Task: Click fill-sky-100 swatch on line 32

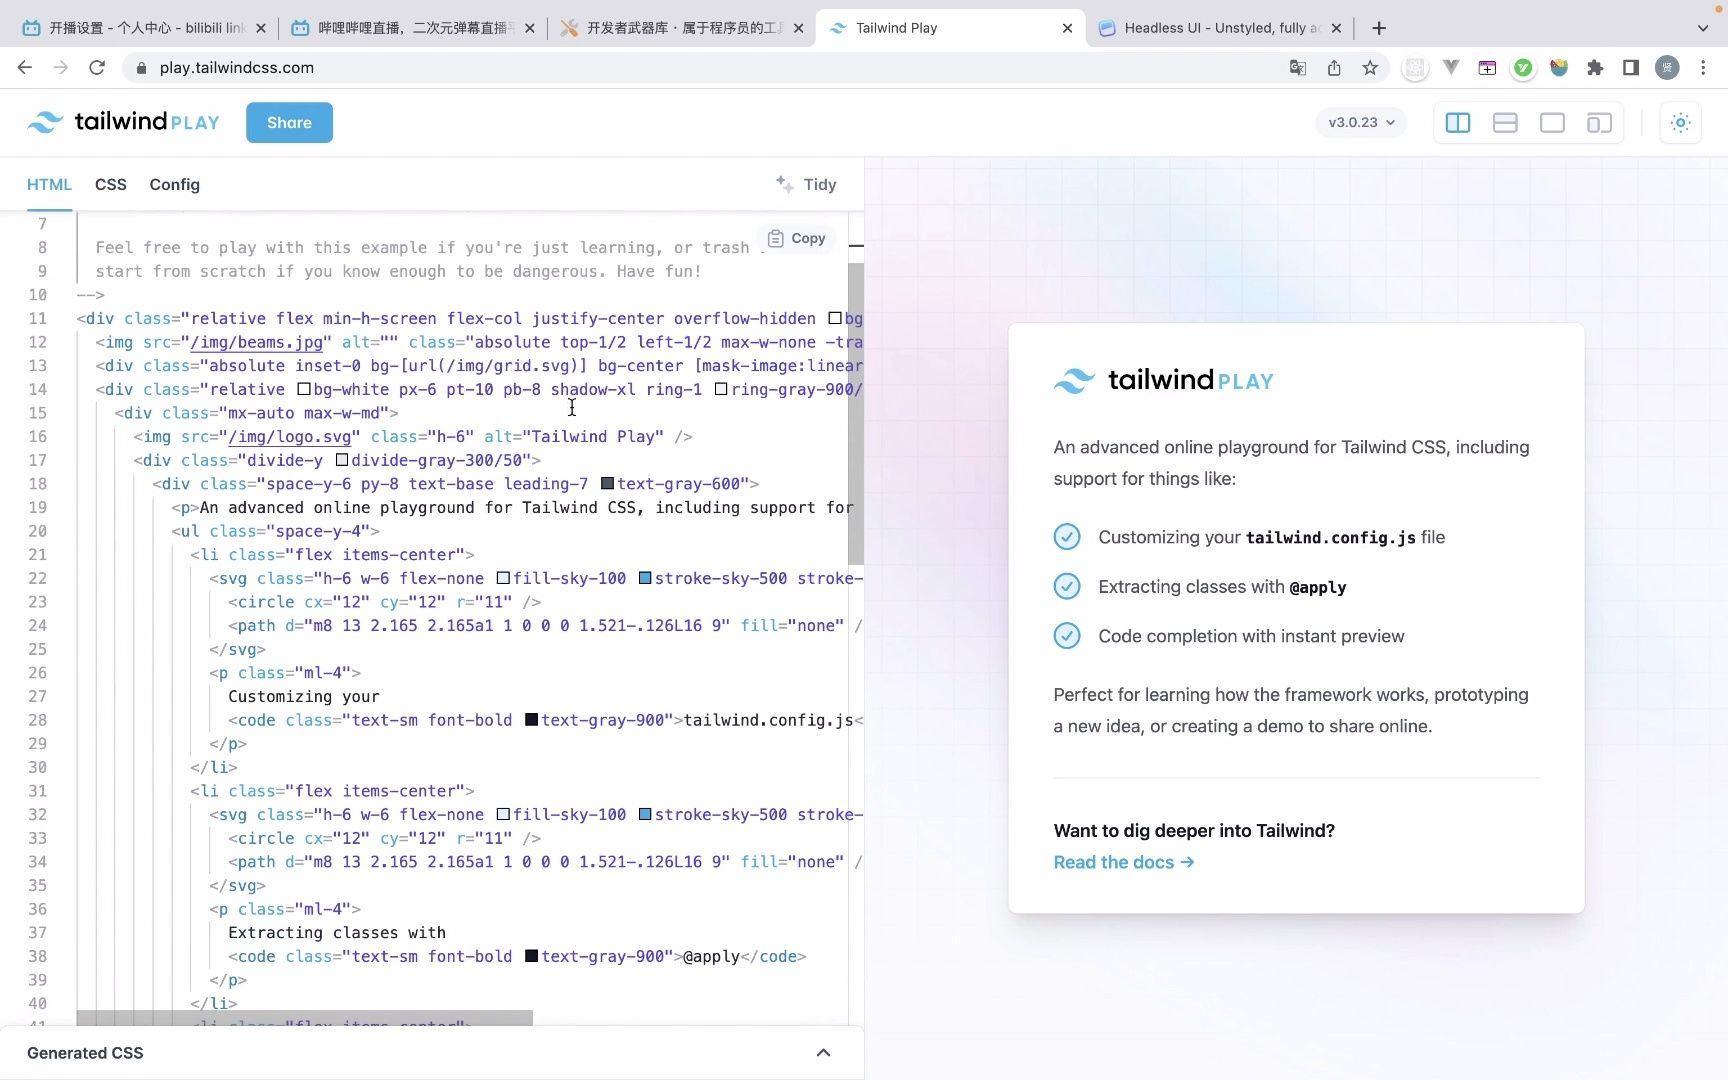Action: (503, 814)
